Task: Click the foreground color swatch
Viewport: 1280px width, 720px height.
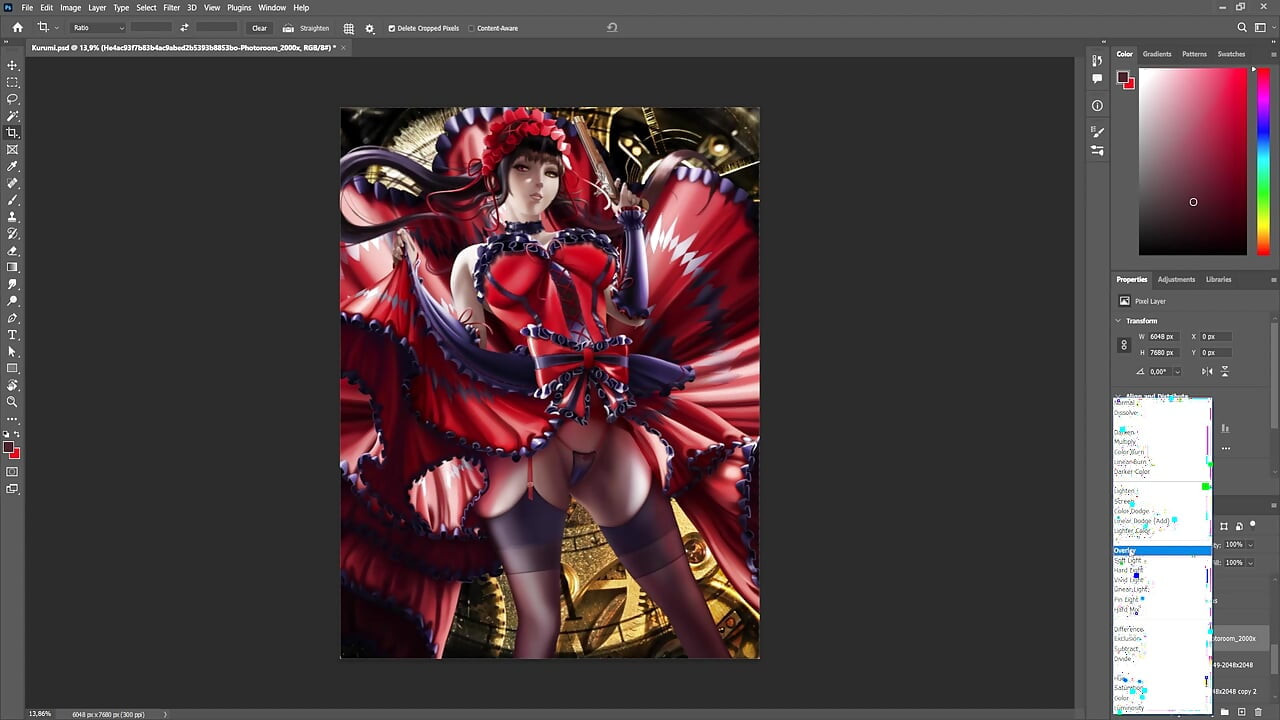Action: tap(9, 446)
